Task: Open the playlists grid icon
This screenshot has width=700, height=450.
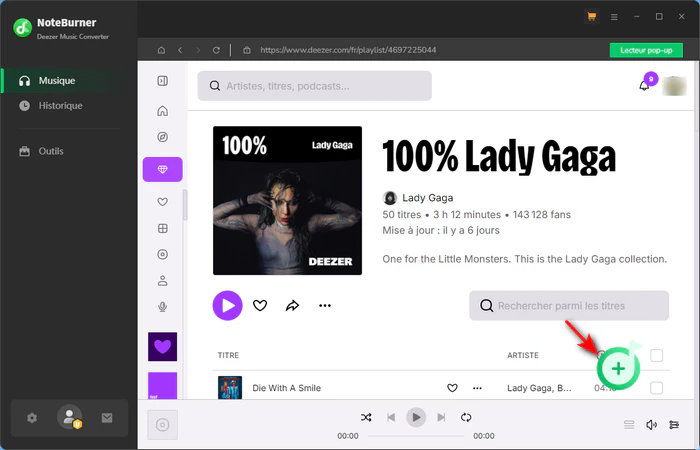Action: point(162,229)
